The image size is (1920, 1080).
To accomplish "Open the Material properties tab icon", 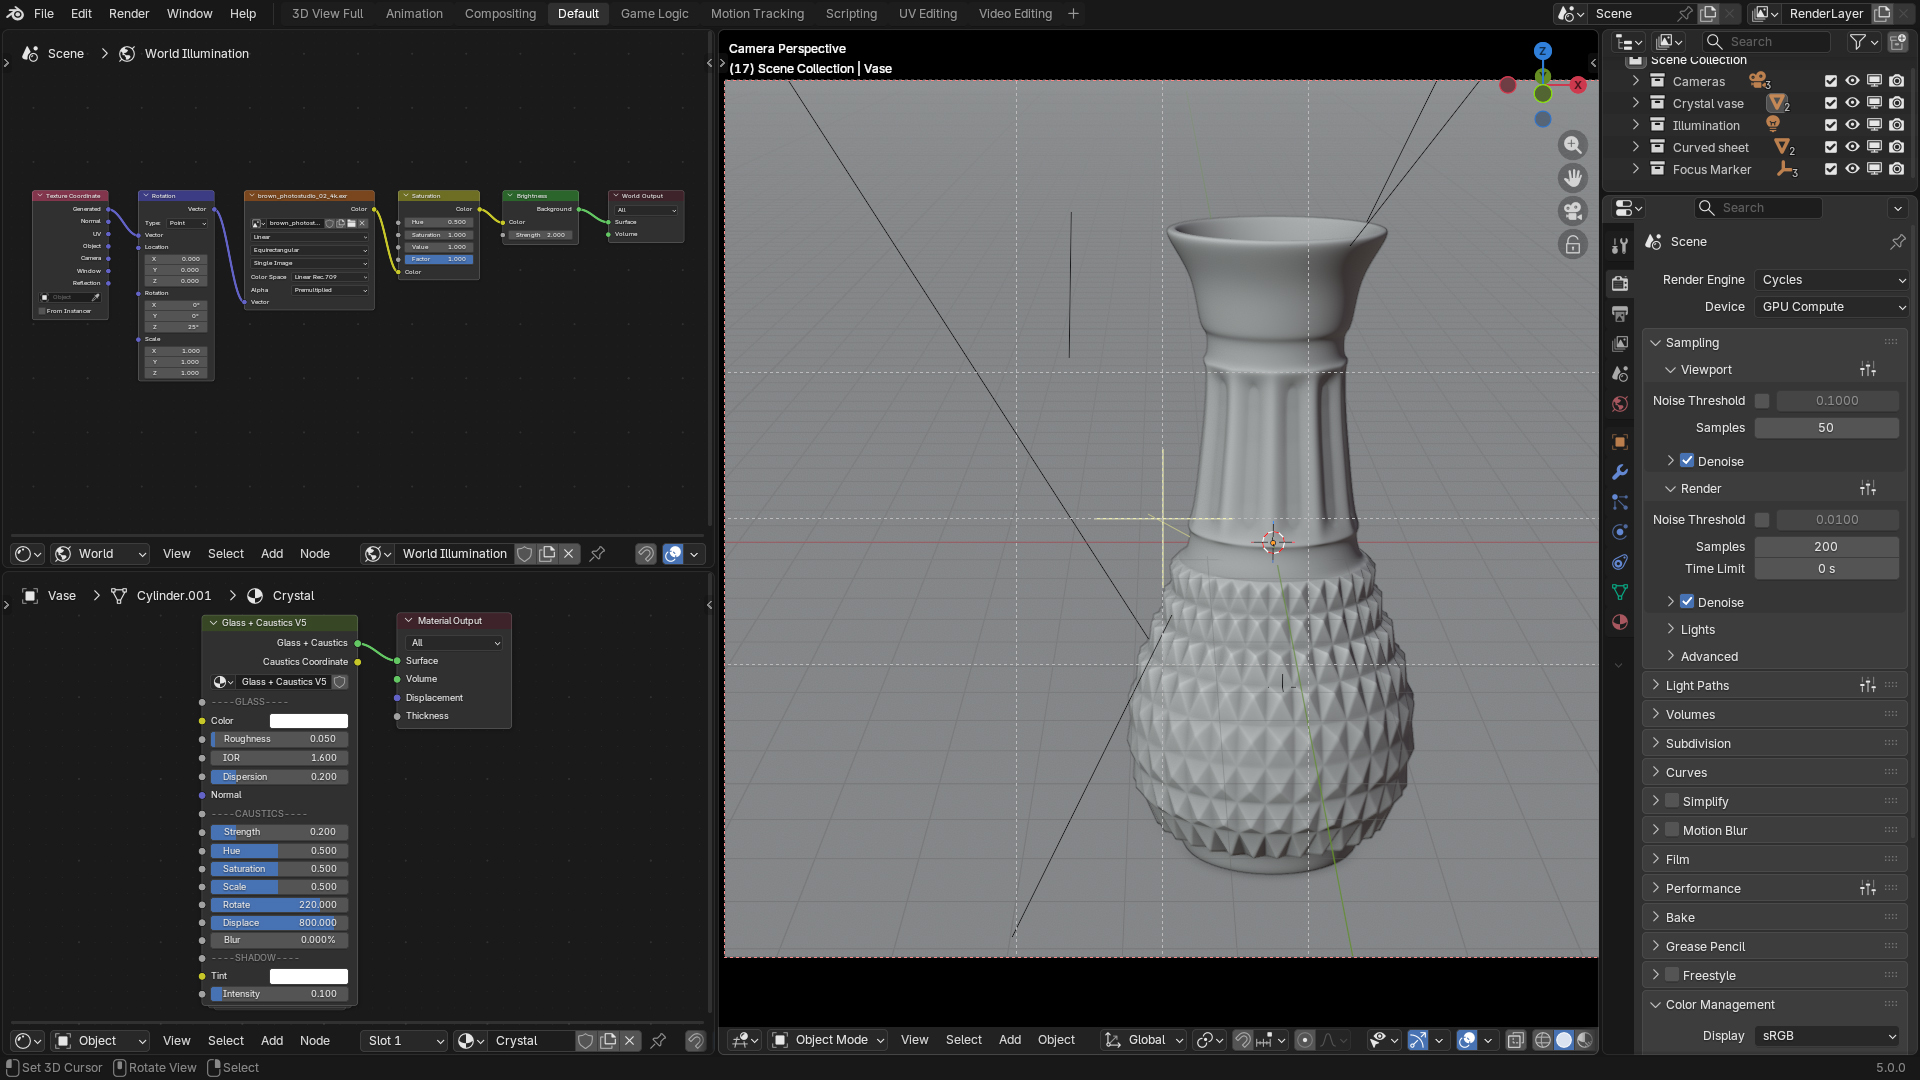I will [1620, 622].
